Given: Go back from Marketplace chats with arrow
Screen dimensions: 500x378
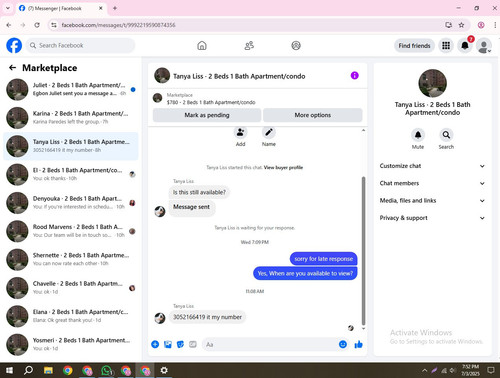Looking at the screenshot, I should pos(13,68).
